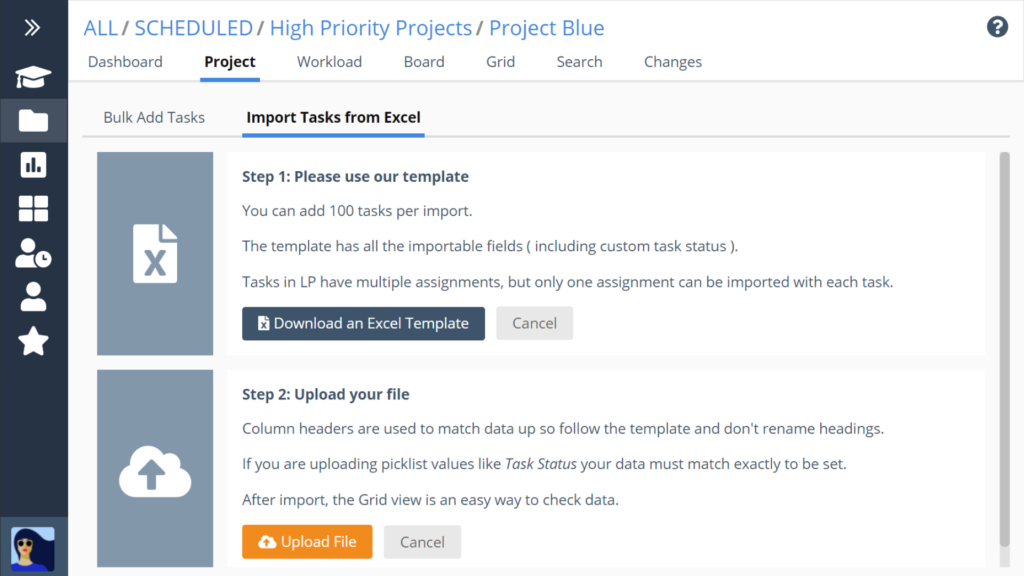The height and width of the screenshot is (576, 1024).
Task: Open the Changes tab
Action: point(673,61)
